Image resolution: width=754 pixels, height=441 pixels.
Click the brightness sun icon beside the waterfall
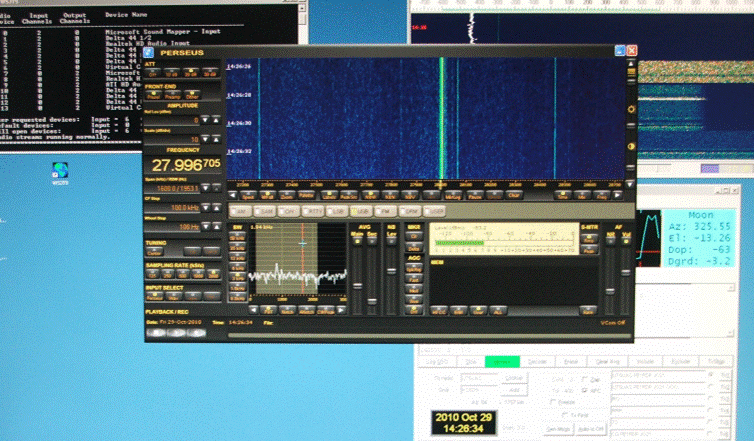pyautogui.click(x=631, y=109)
